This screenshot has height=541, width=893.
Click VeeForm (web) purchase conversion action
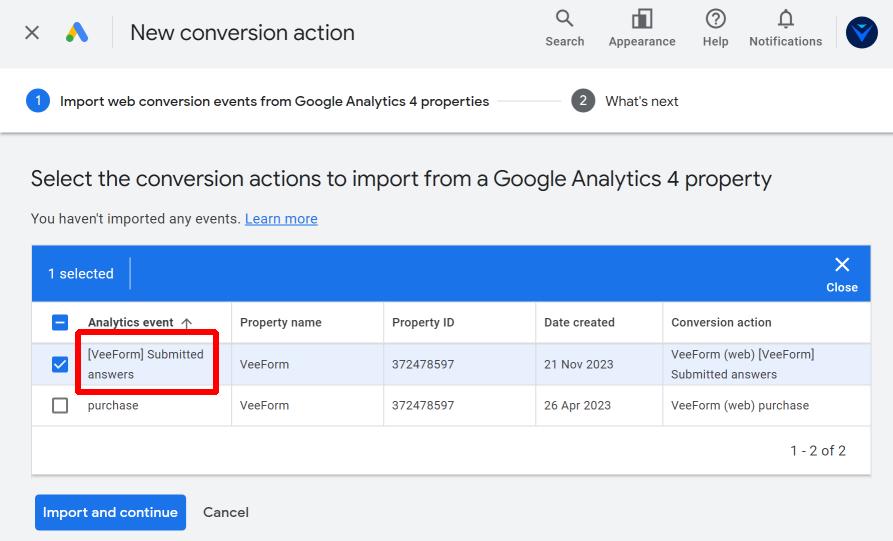click(x=740, y=405)
